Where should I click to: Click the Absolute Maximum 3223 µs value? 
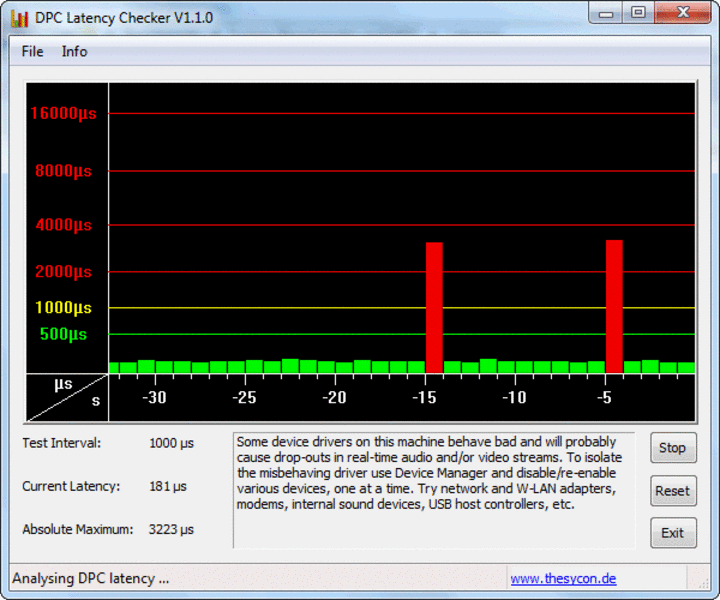[x=171, y=529]
